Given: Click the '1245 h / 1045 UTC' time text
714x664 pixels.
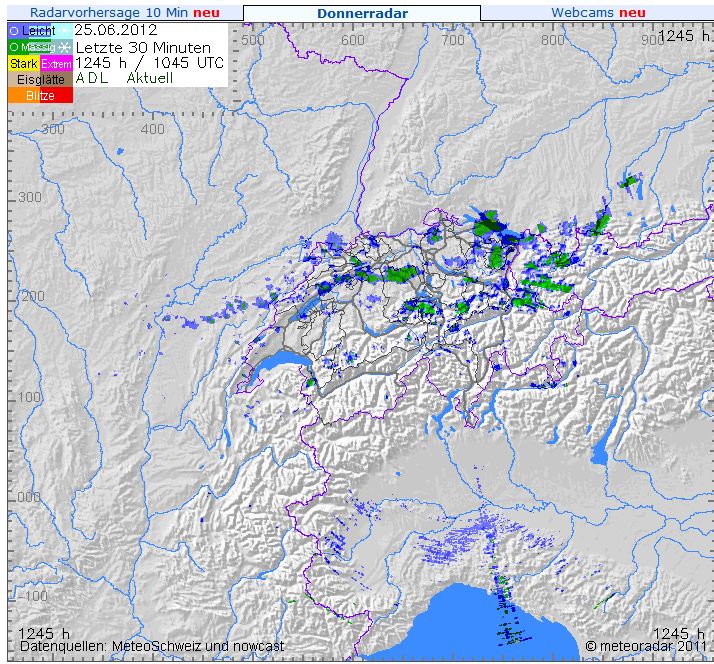Looking at the screenshot, I should (x=149, y=63).
